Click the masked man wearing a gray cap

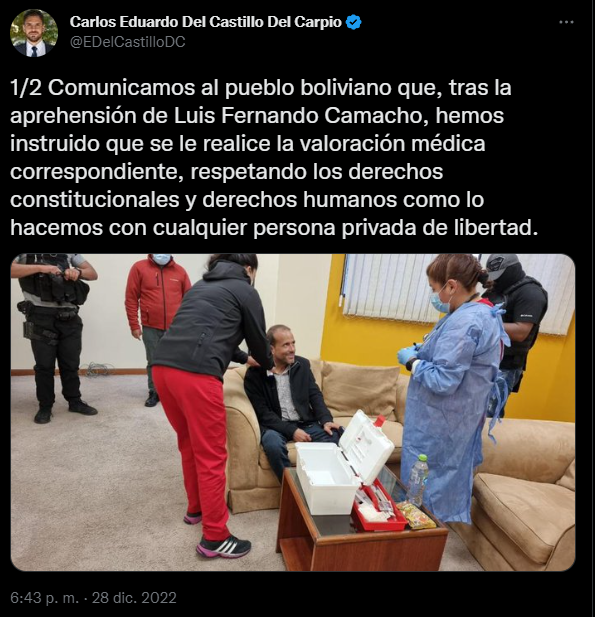pyautogui.click(x=515, y=323)
